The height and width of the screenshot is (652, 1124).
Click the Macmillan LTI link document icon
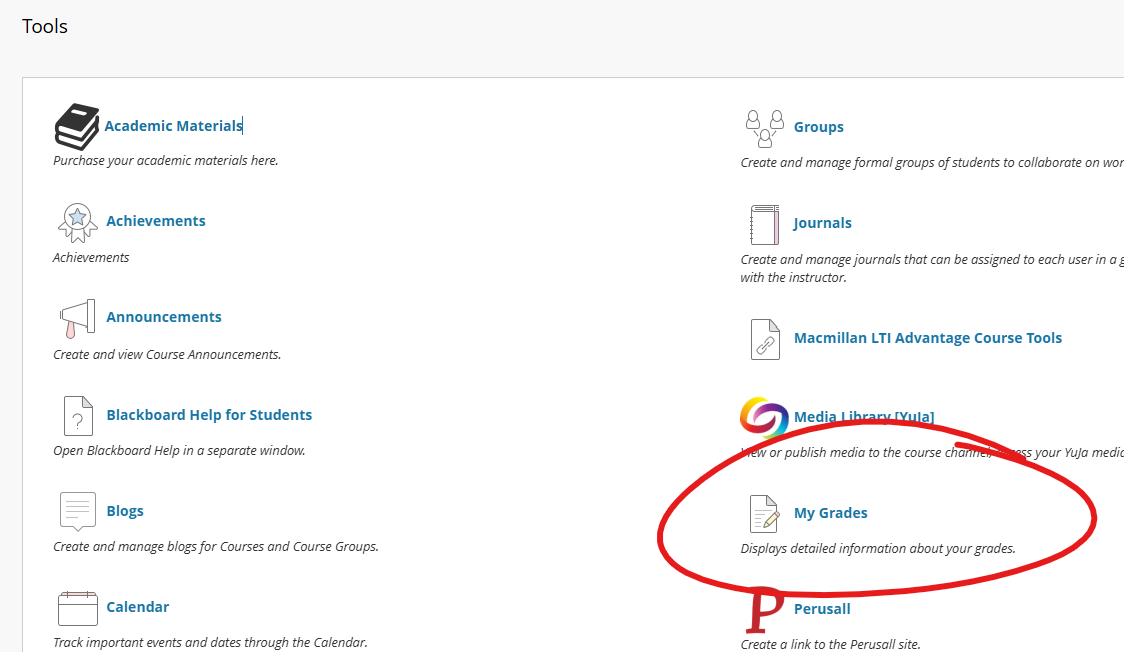[765, 339]
